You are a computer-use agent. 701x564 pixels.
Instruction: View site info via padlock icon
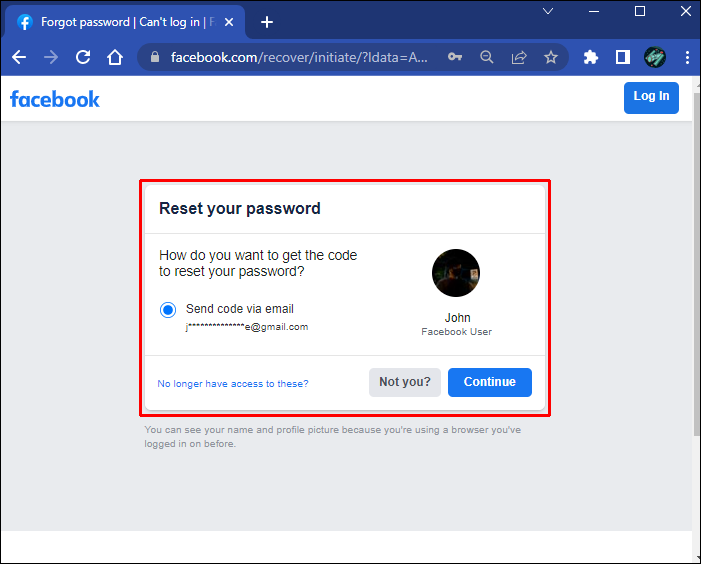pyautogui.click(x=154, y=57)
